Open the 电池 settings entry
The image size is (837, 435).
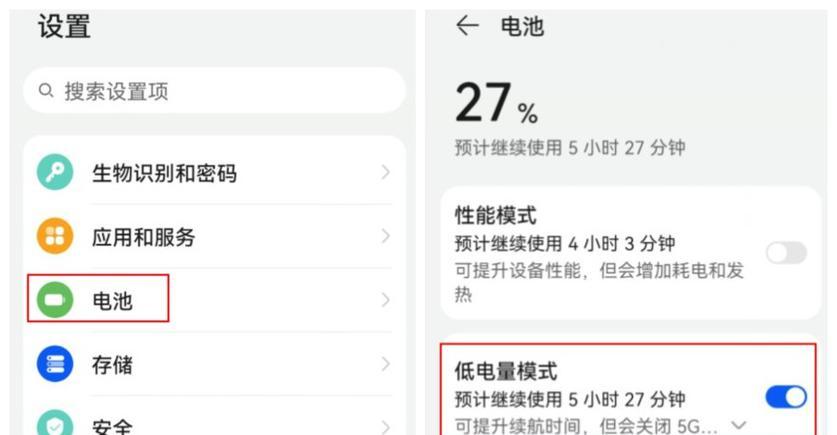point(214,300)
